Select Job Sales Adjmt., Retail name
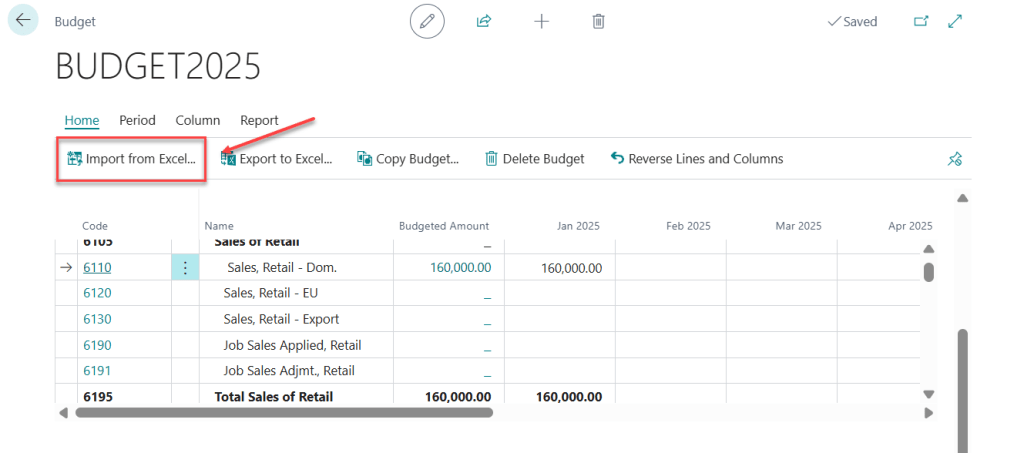This screenshot has width=1024, height=453. click(x=289, y=371)
